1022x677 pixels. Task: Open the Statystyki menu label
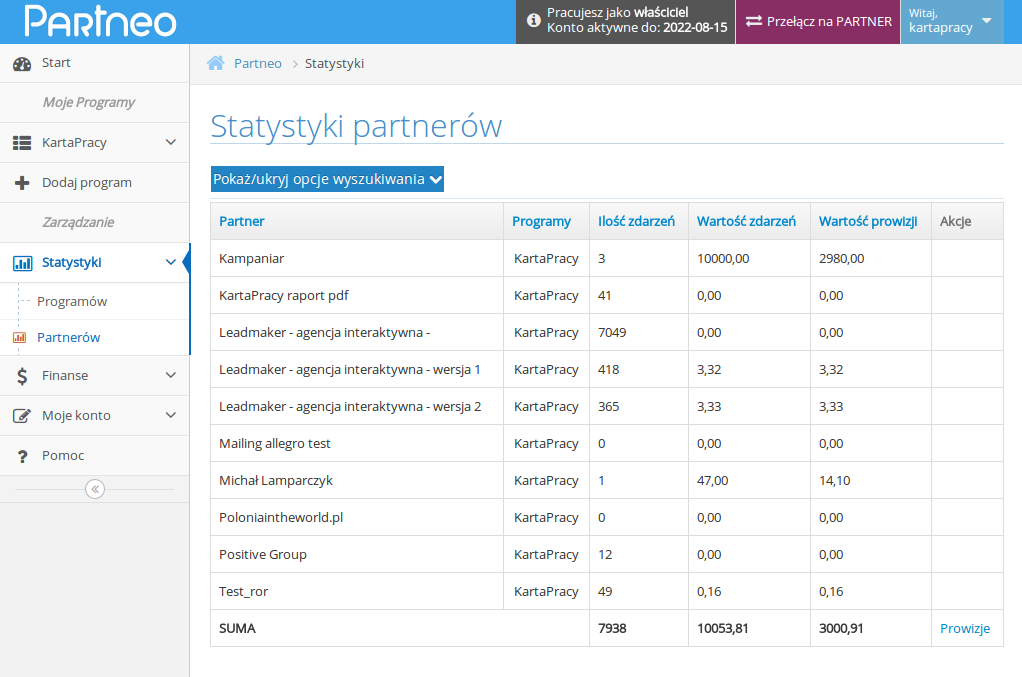(72, 262)
